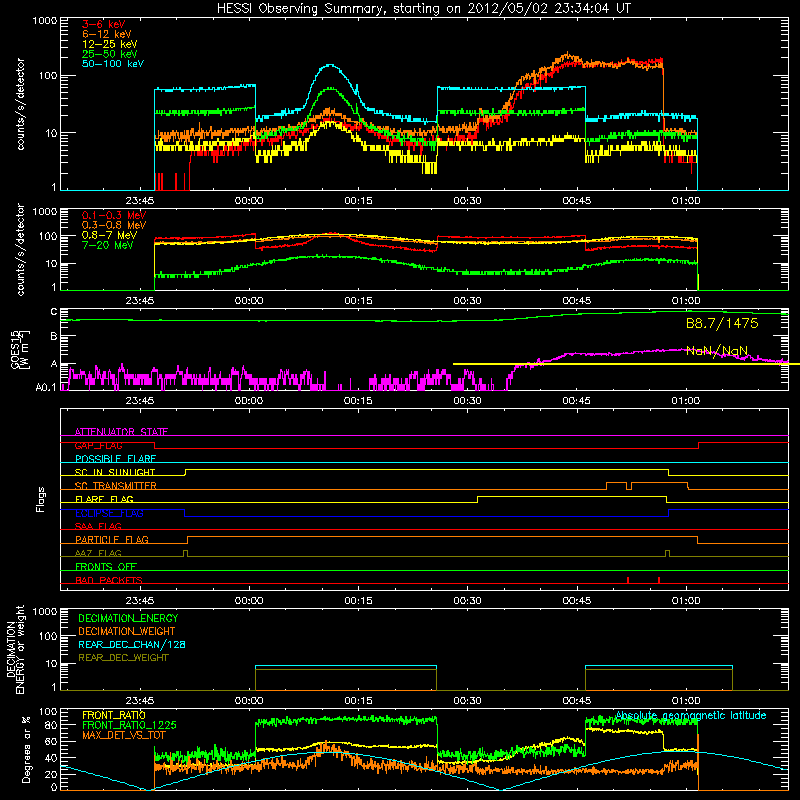Viewport: 800px width, 800px height.
Task: Click the 0.1-0.3 MeV legend entry
Action: [114, 215]
